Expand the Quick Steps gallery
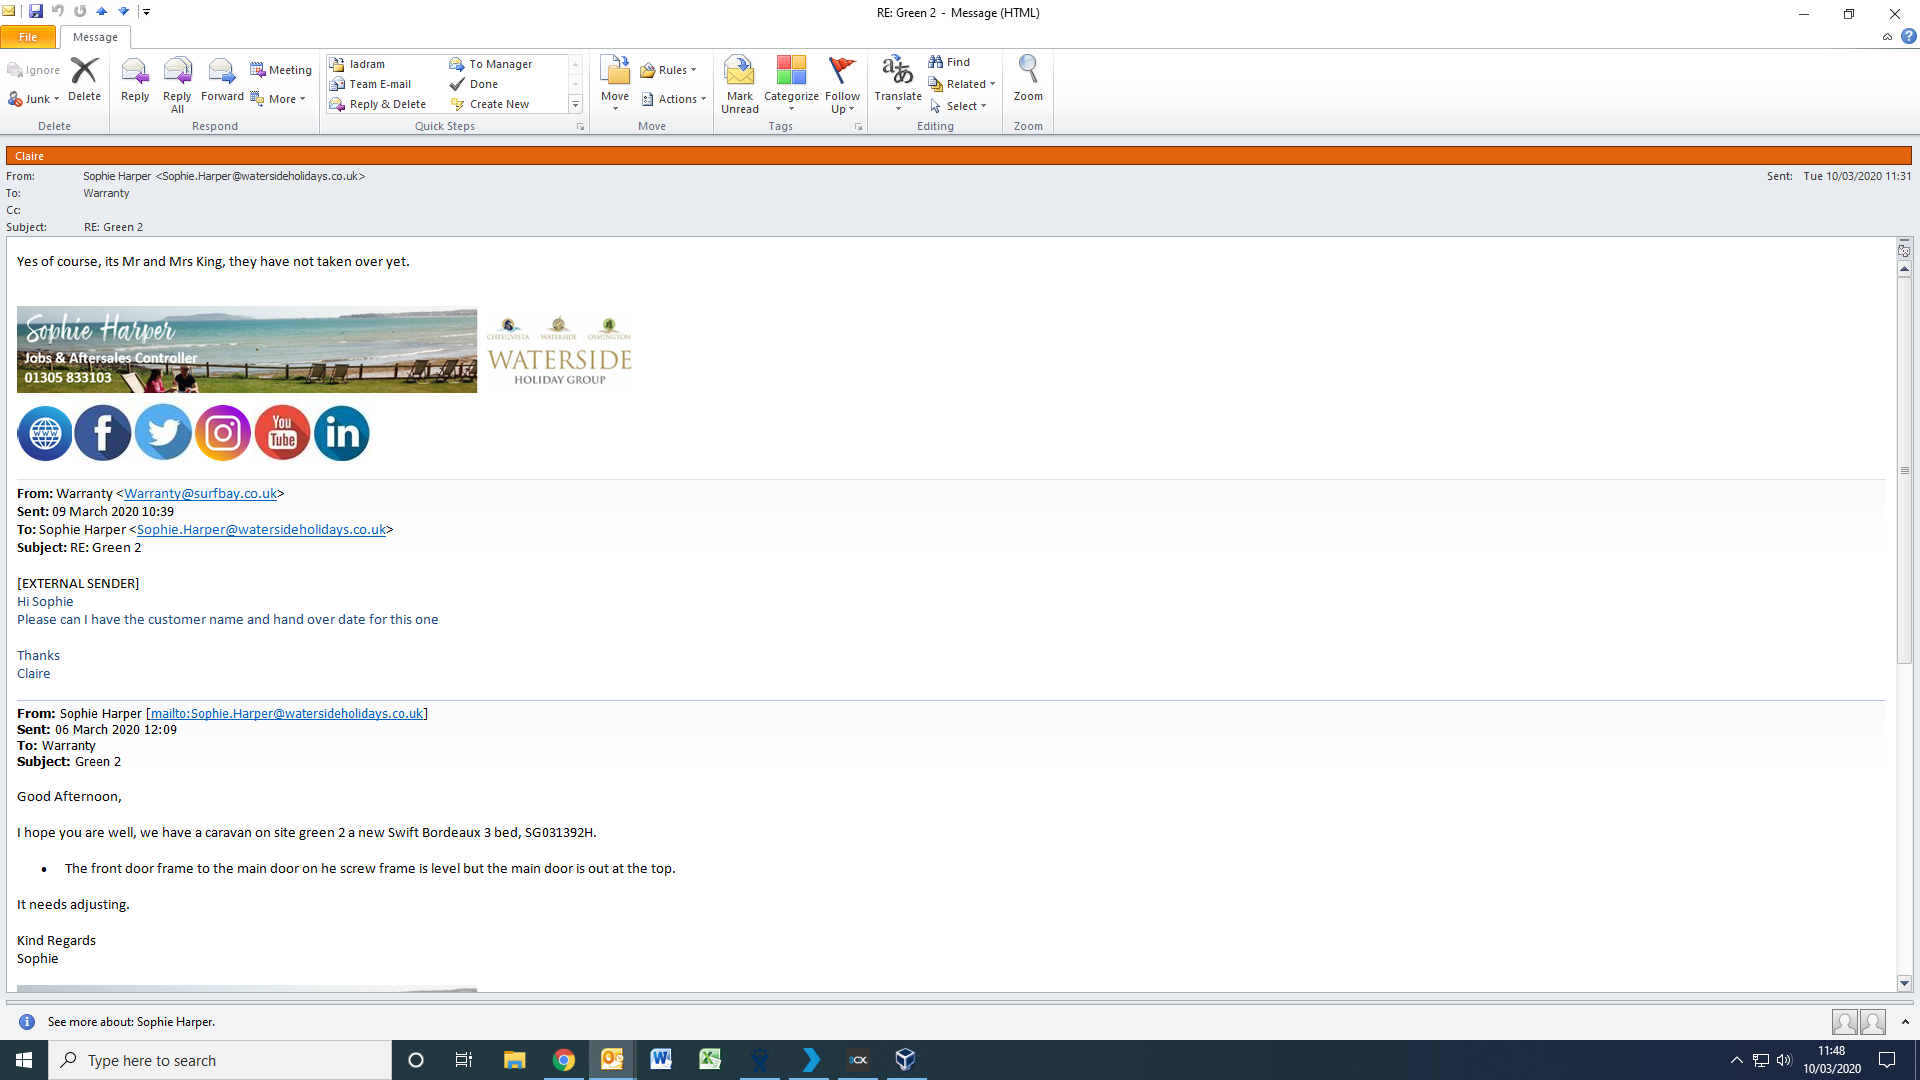1920x1080 pixels. click(x=575, y=104)
